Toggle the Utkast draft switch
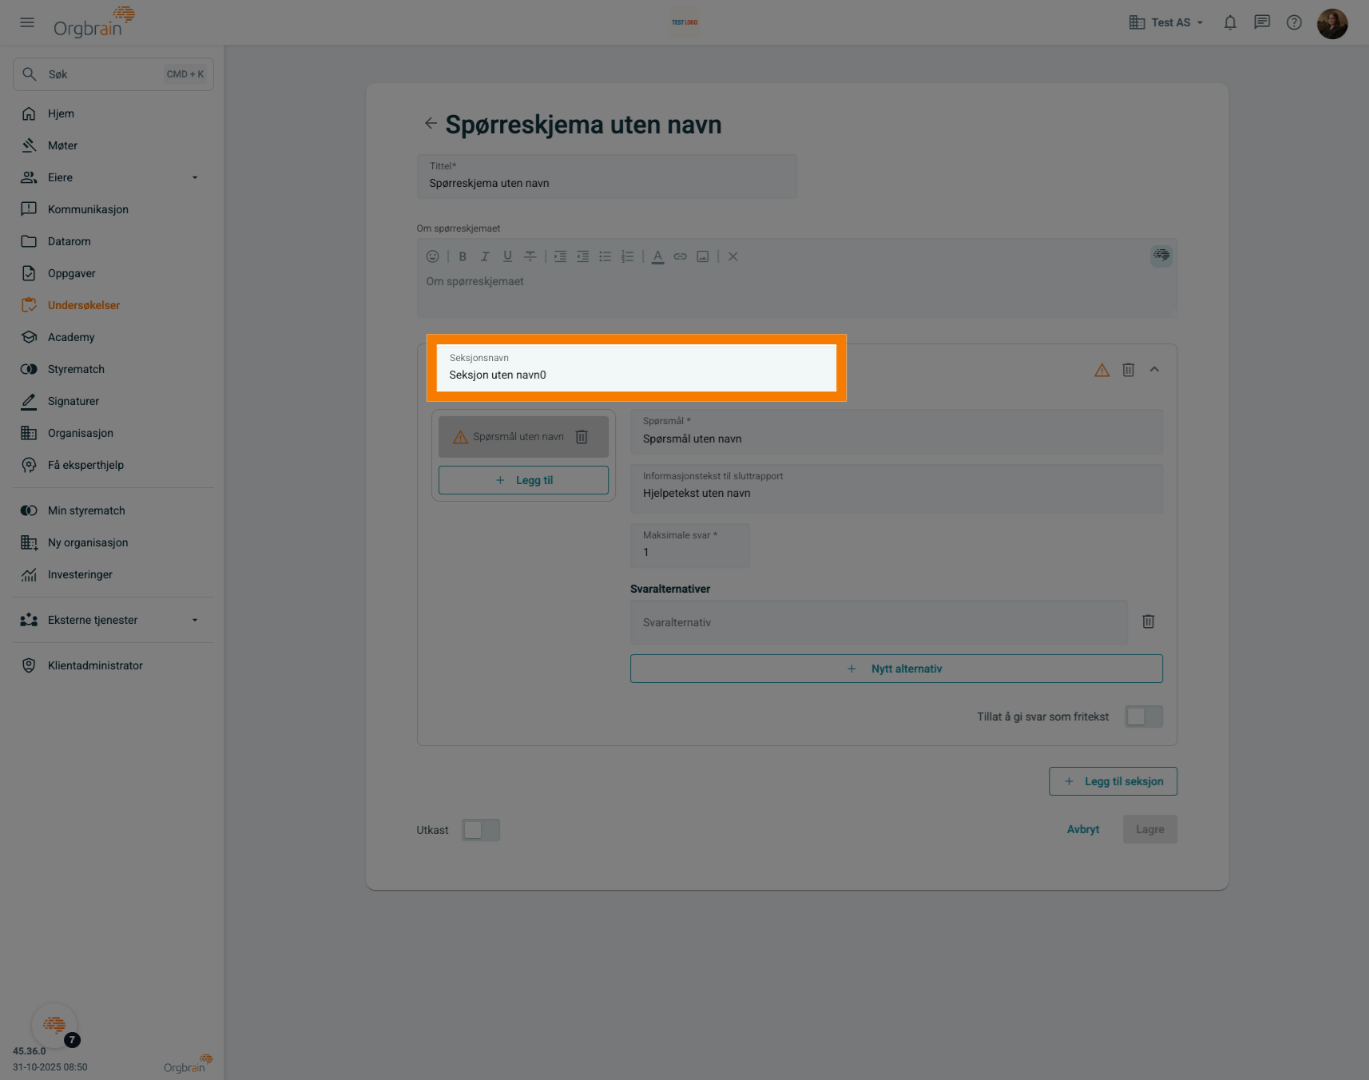The height and width of the screenshot is (1080, 1369). click(480, 830)
